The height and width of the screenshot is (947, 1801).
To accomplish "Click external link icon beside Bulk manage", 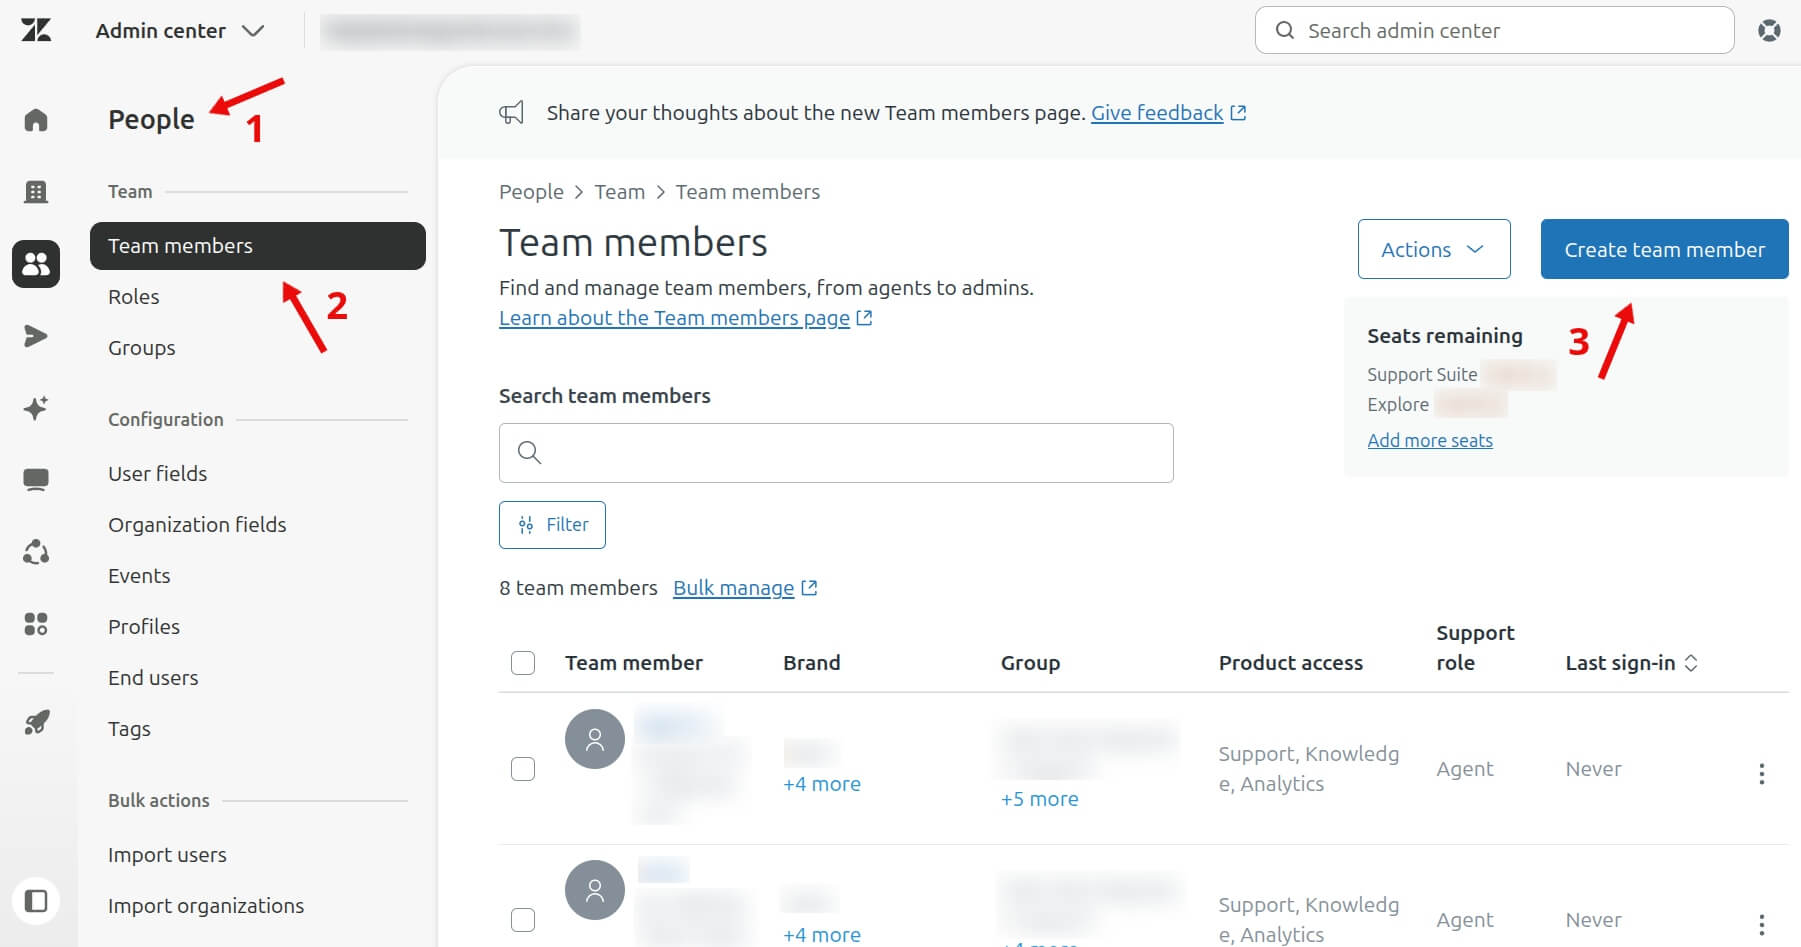I will pyautogui.click(x=810, y=588).
